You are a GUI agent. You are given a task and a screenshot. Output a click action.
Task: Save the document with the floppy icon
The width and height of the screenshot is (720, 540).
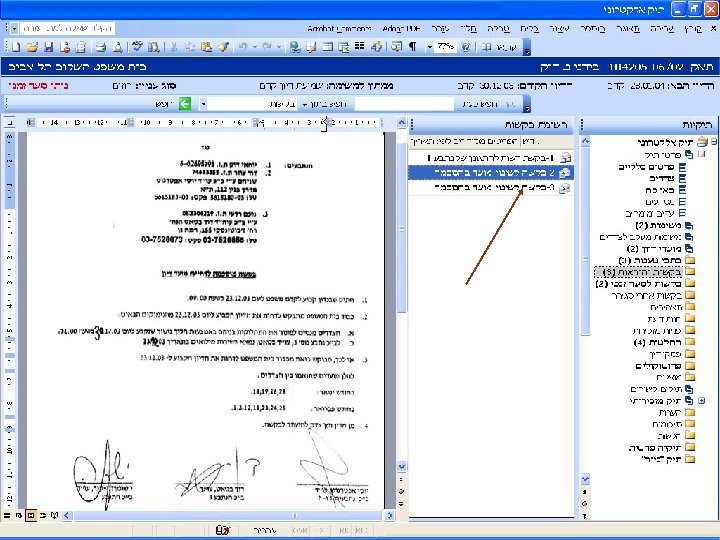[x=49, y=47]
